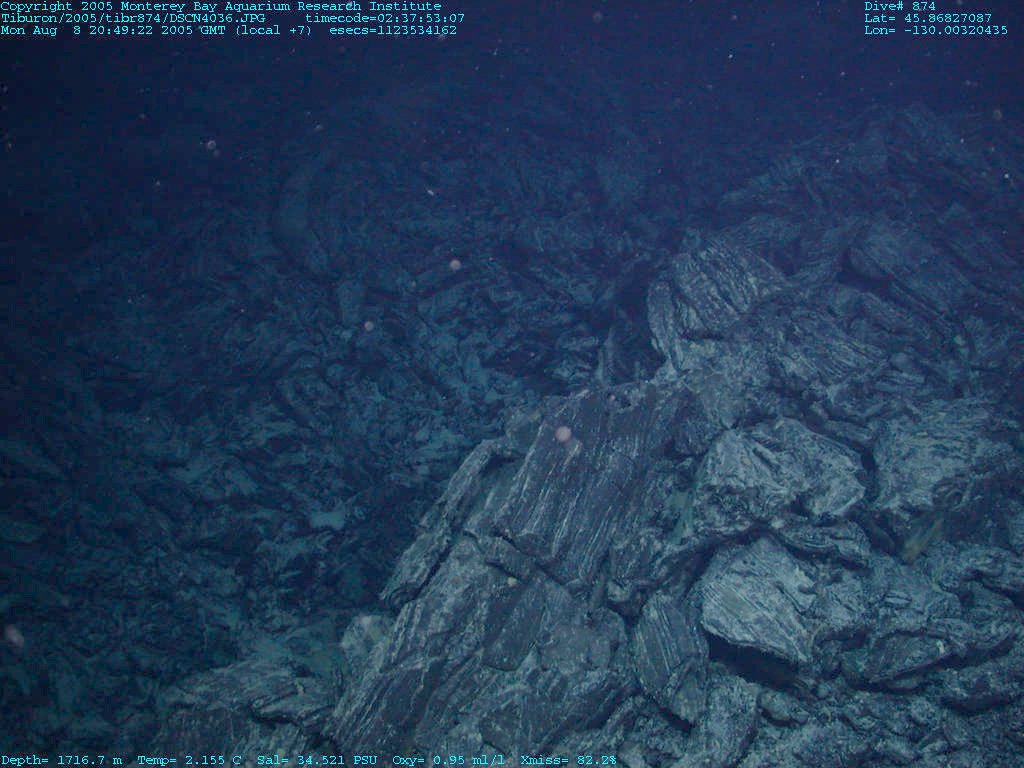Screen dimensions: 1024x768
Task: Click the white particle floating over the central slab
Action: pyautogui.click(x=563, y=434)
